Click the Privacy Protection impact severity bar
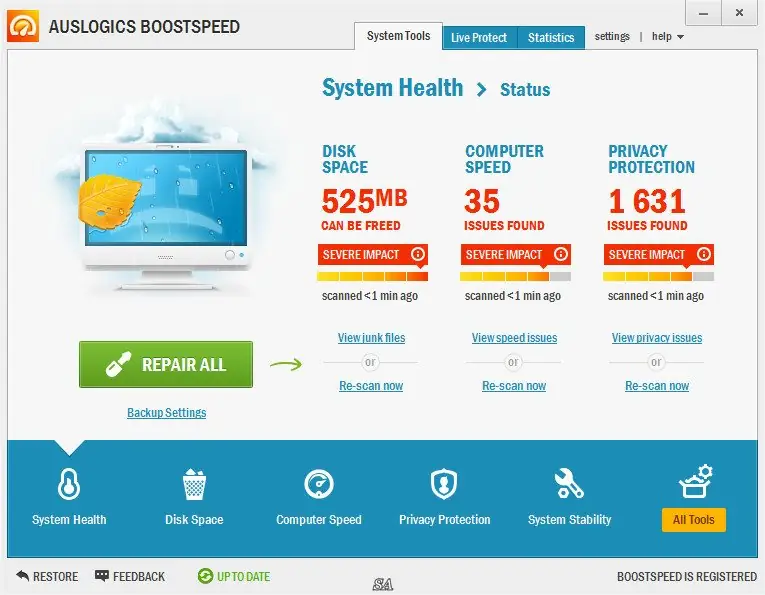The height and width of the screenshot is (595, 765). tap(658, 277)
